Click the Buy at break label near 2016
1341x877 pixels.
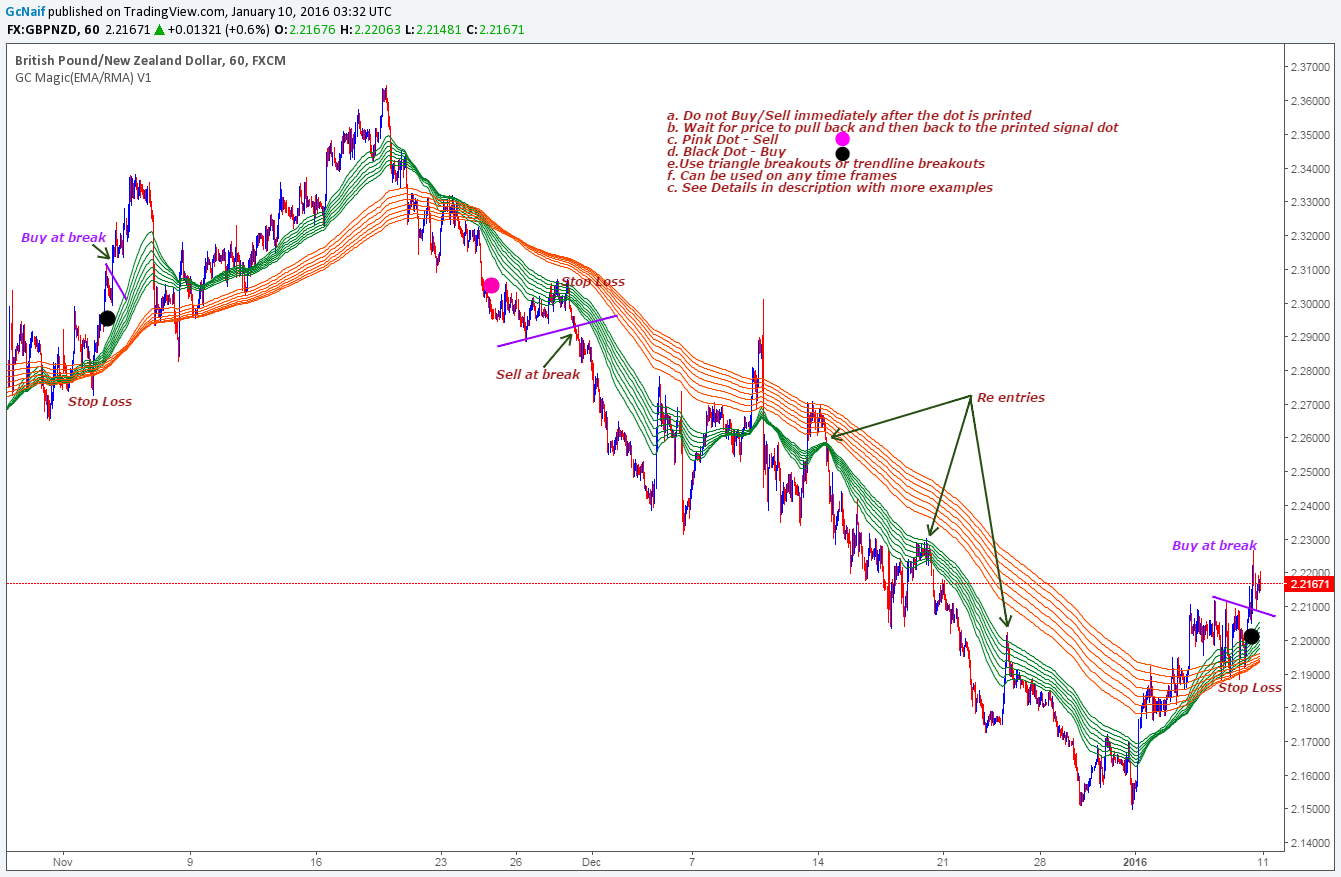pyautogui.click(x=1214, y=546)
